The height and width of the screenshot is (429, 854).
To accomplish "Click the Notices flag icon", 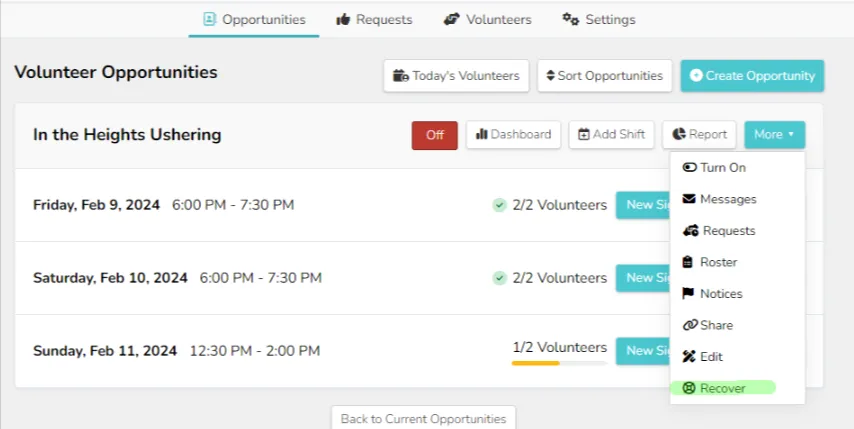I will (x=688, y=293).
